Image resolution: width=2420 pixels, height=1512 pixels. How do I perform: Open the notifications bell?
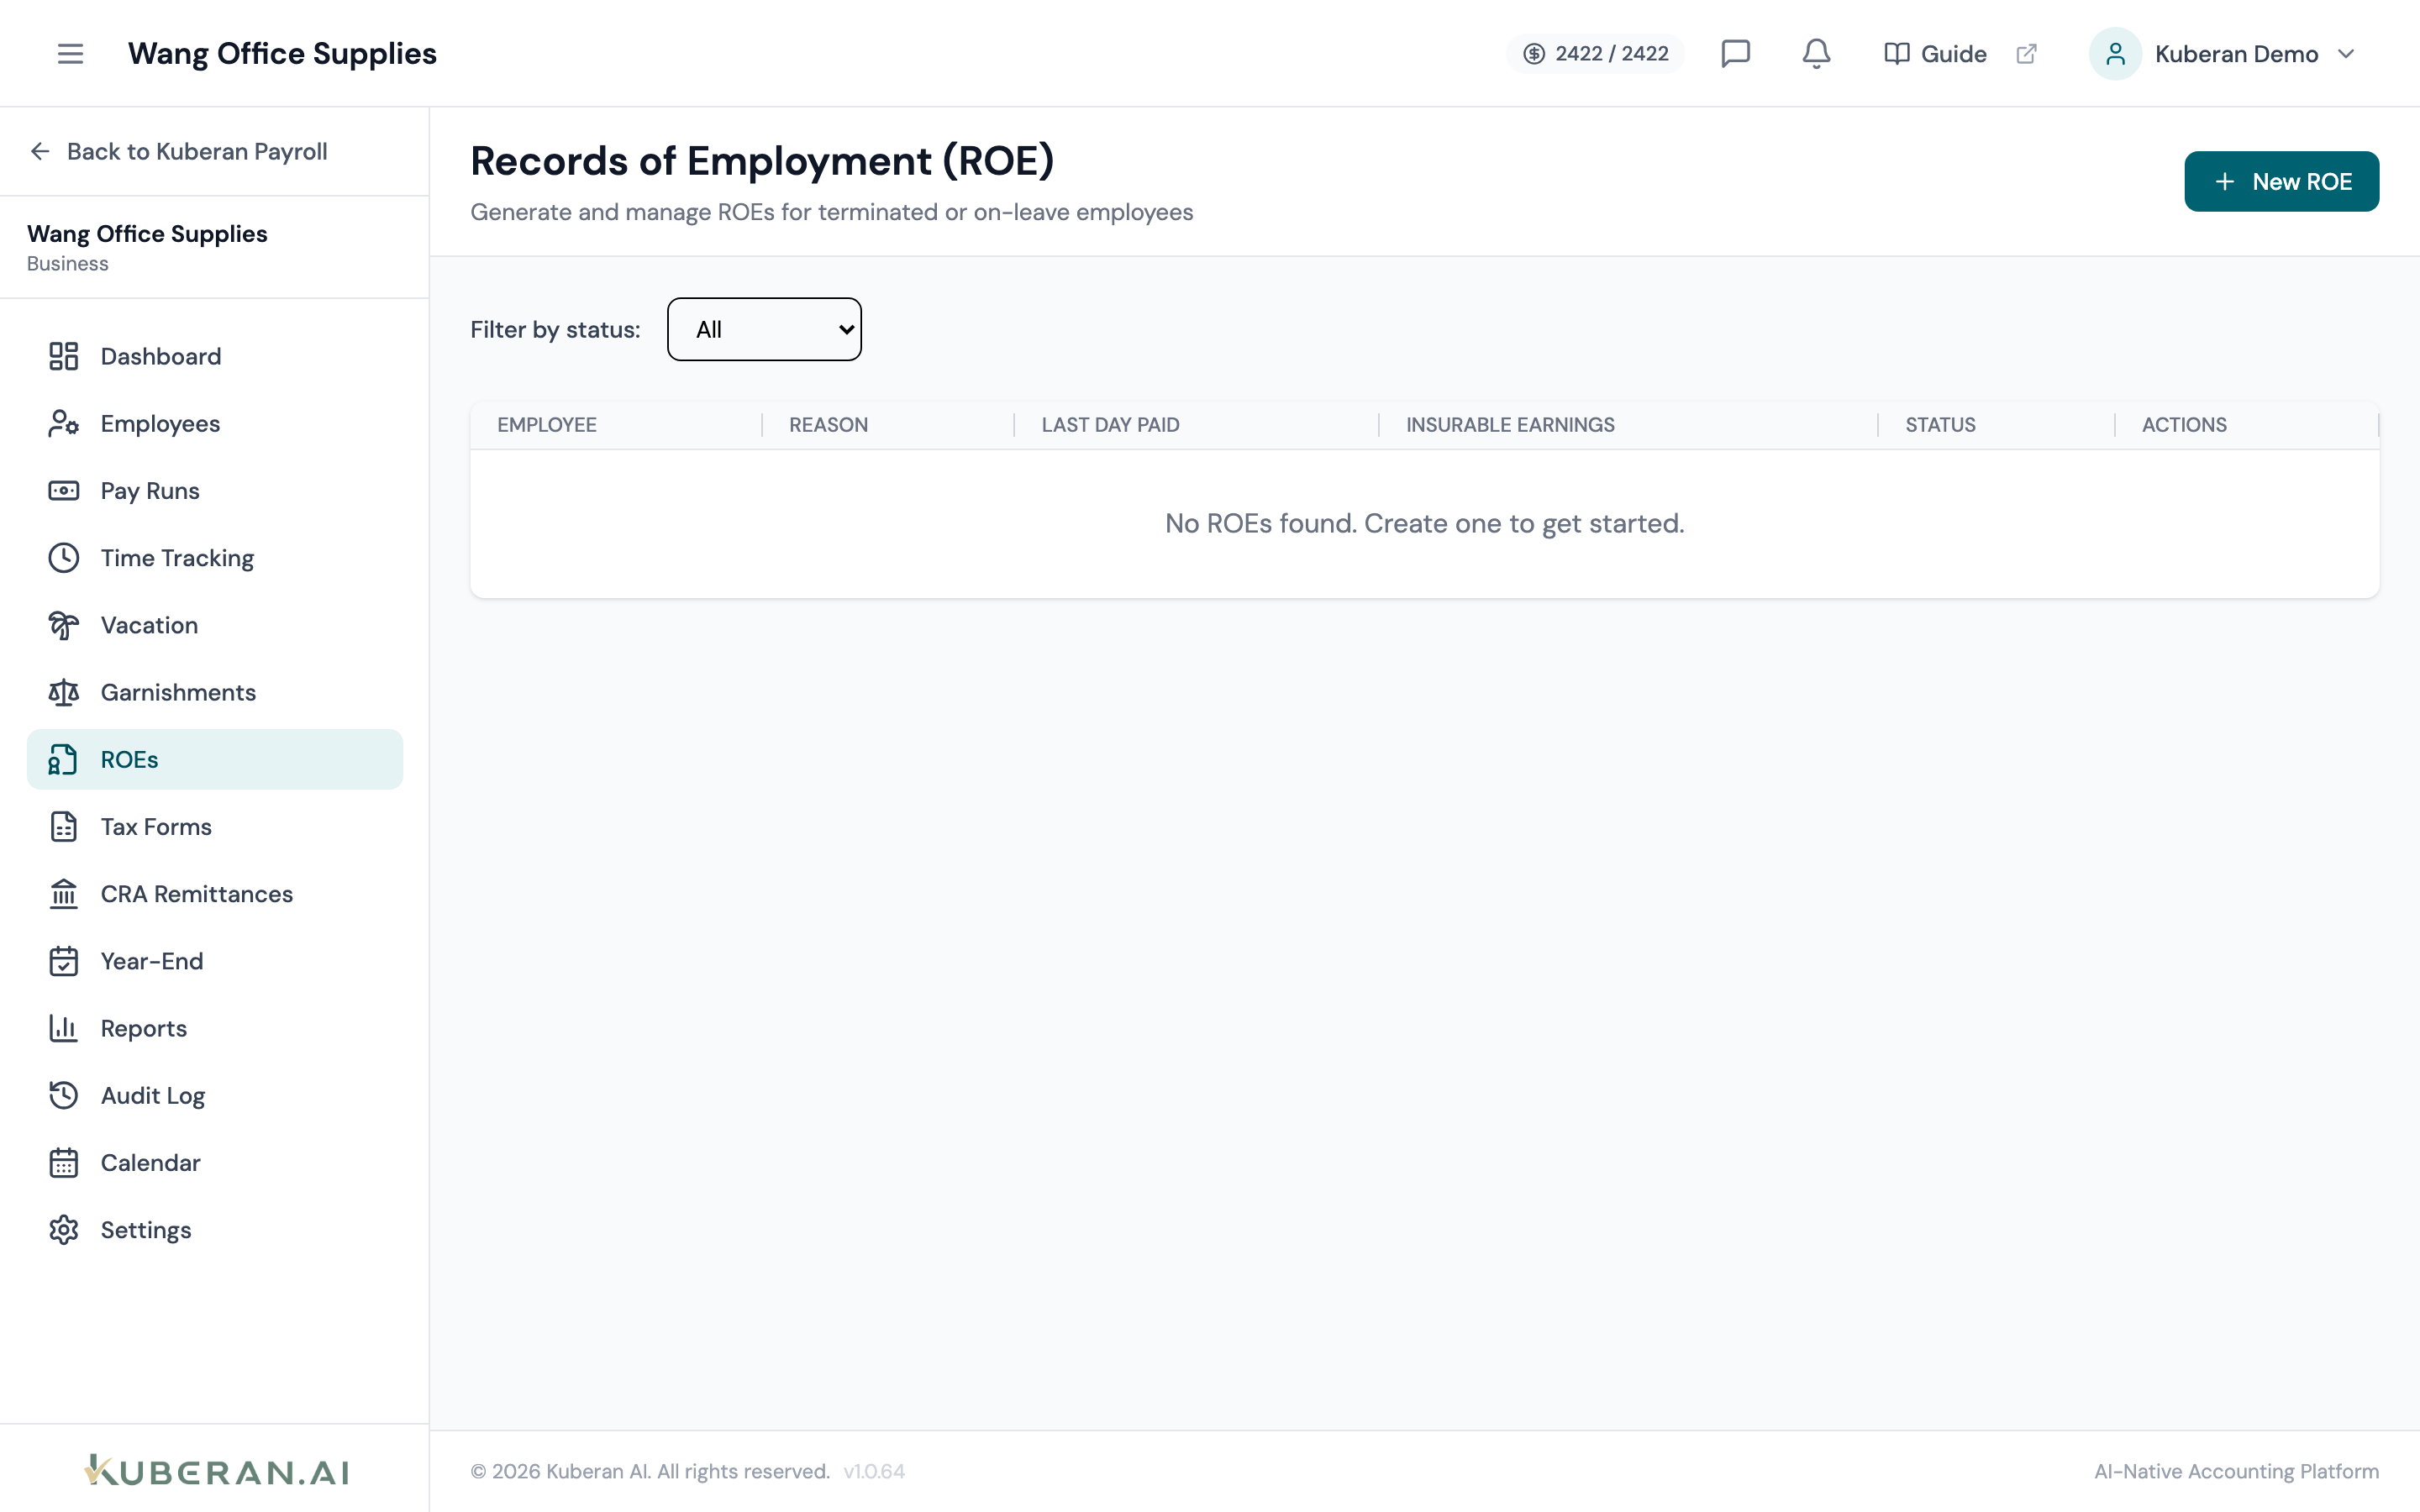coord(1816,53)
